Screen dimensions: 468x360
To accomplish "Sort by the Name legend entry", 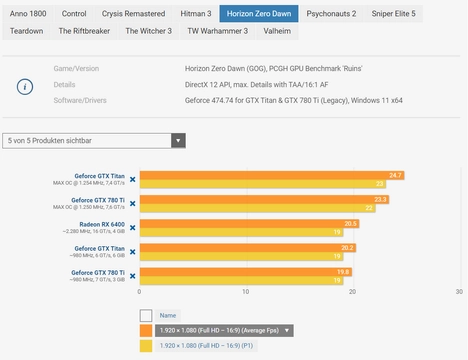I will pos(168,315).
